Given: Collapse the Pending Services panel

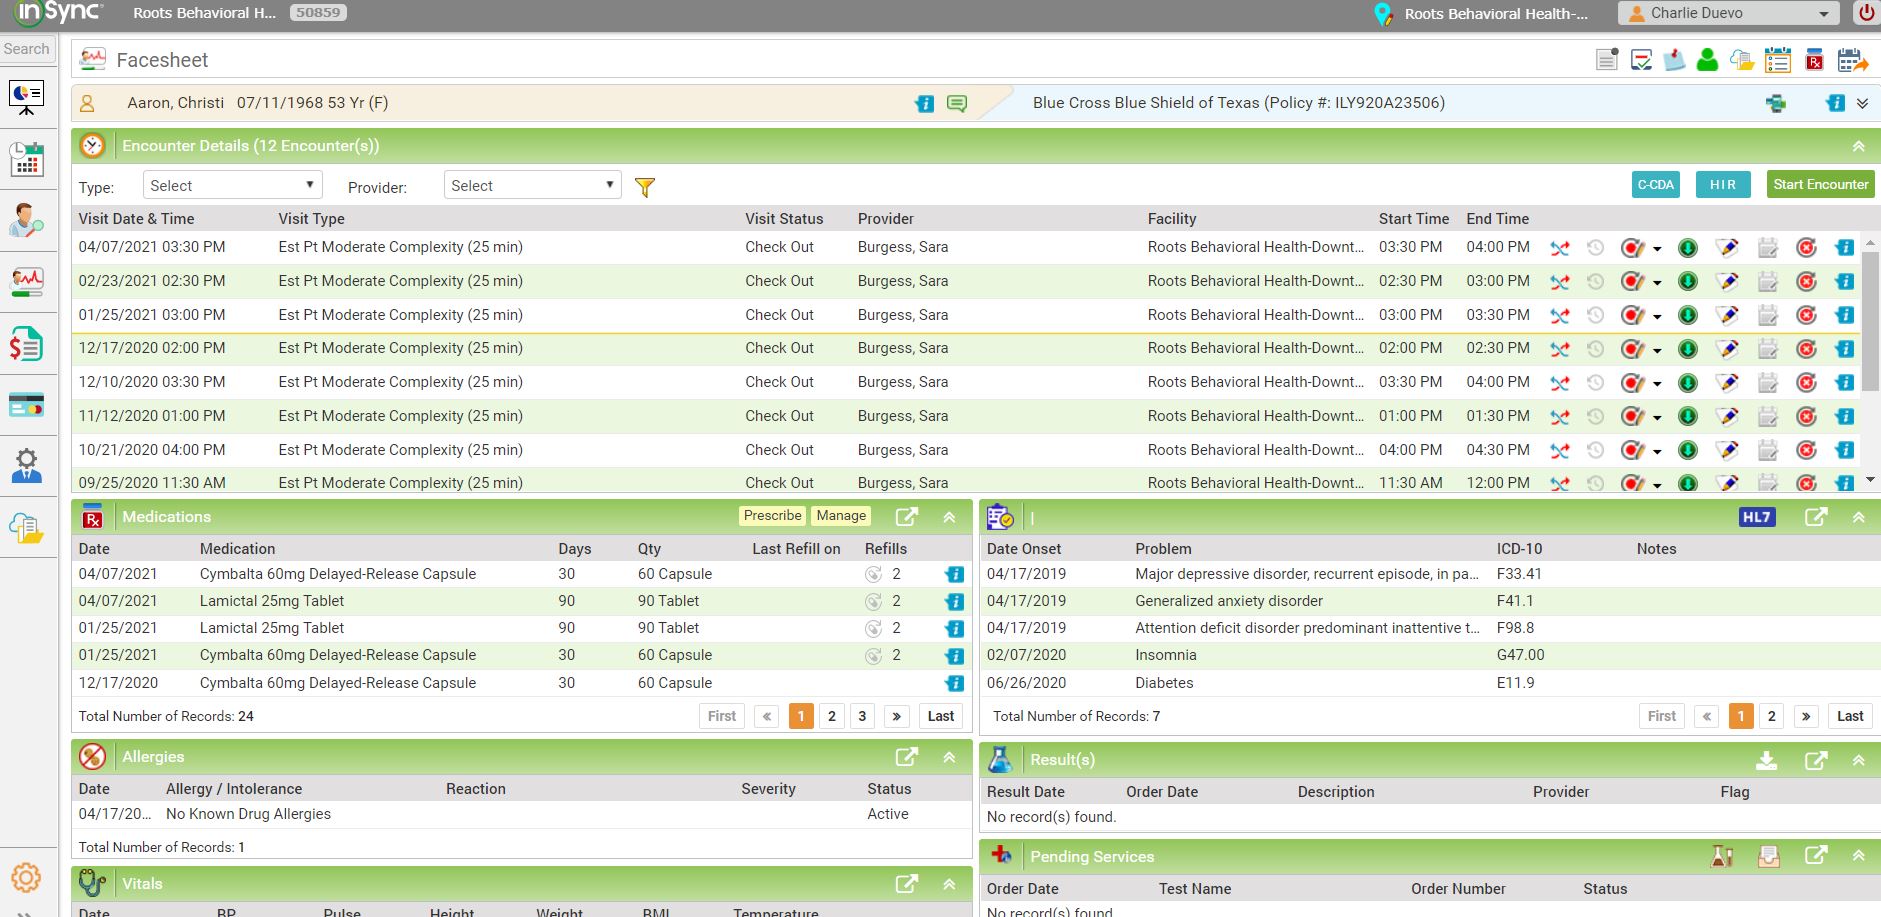Looking at the screenshot, I should (1859, 857).
